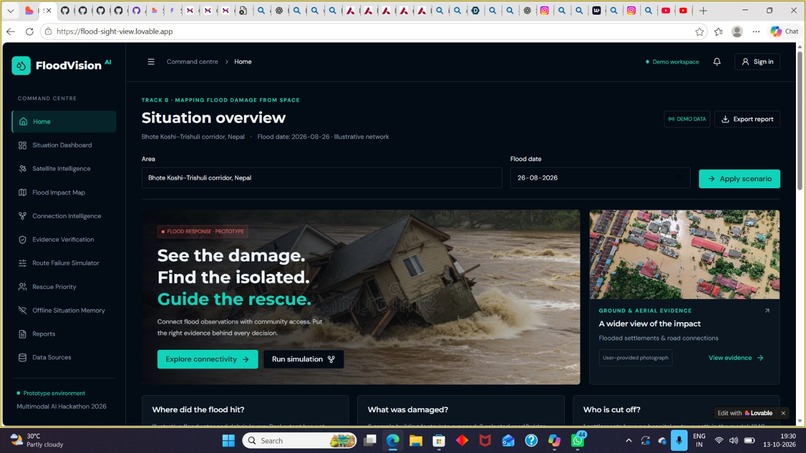Open Microsoft Edge from taskbar

pos(393,441)
